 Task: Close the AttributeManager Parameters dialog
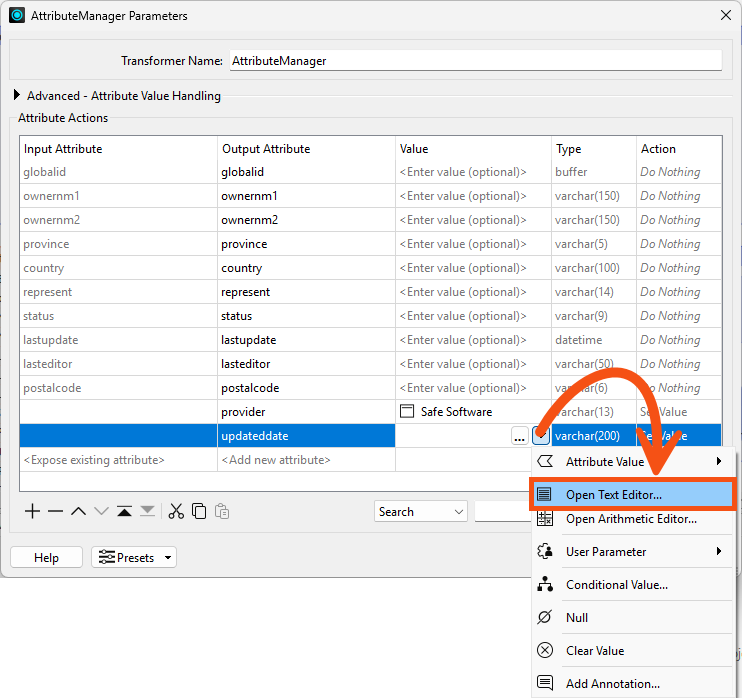pyautogui.click(x=725, y=16)
